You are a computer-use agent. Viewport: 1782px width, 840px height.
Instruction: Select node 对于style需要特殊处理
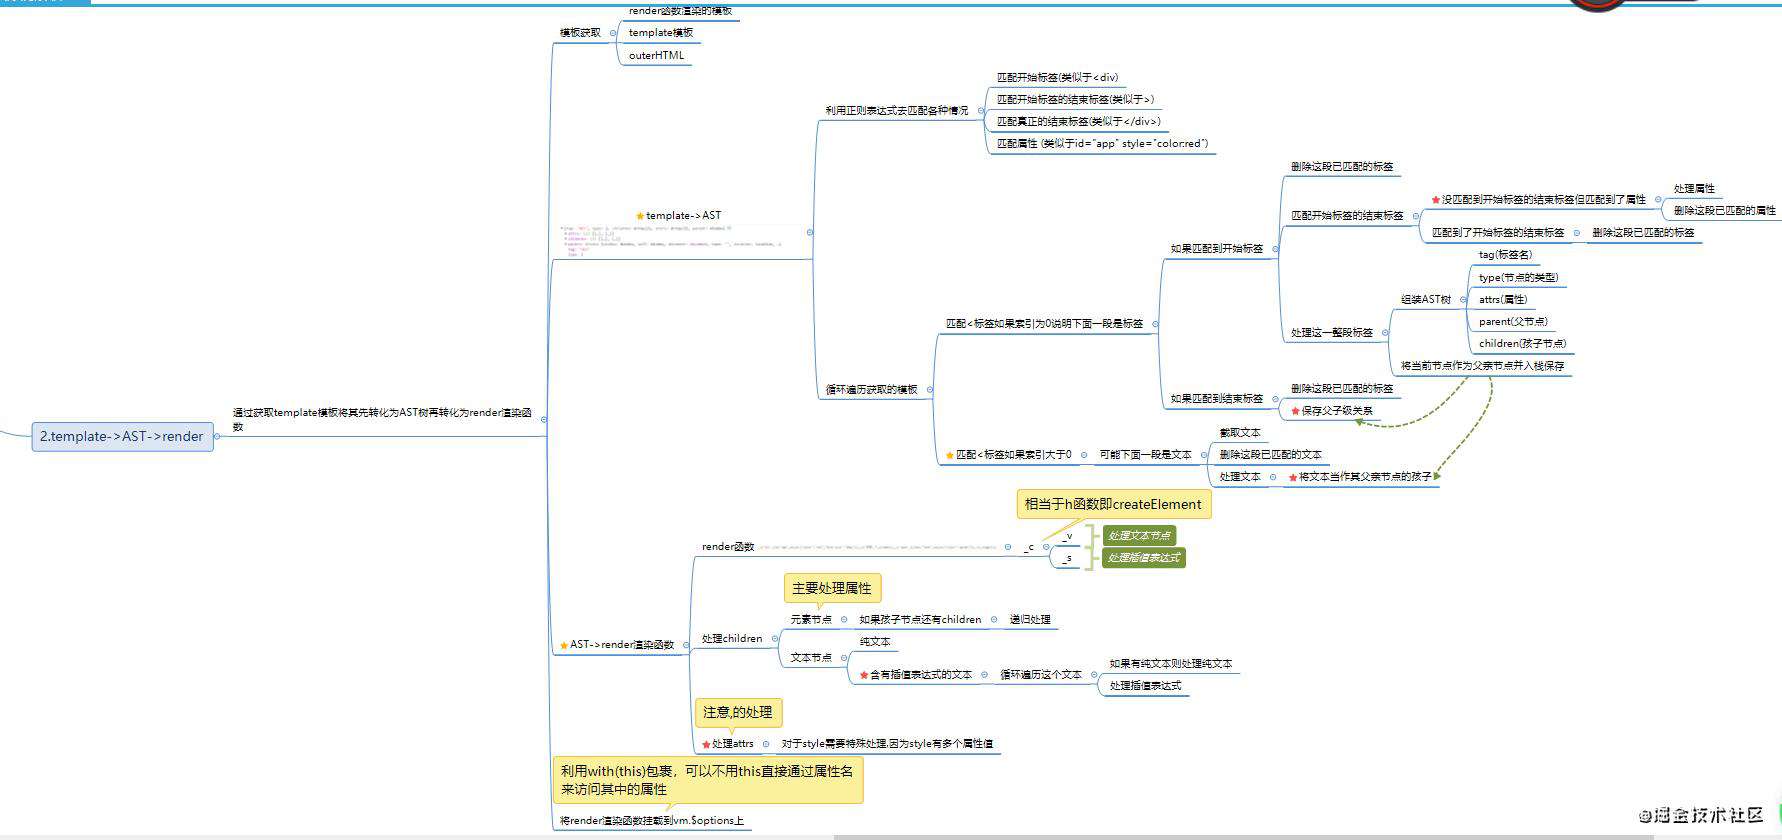tap(887, 744)
